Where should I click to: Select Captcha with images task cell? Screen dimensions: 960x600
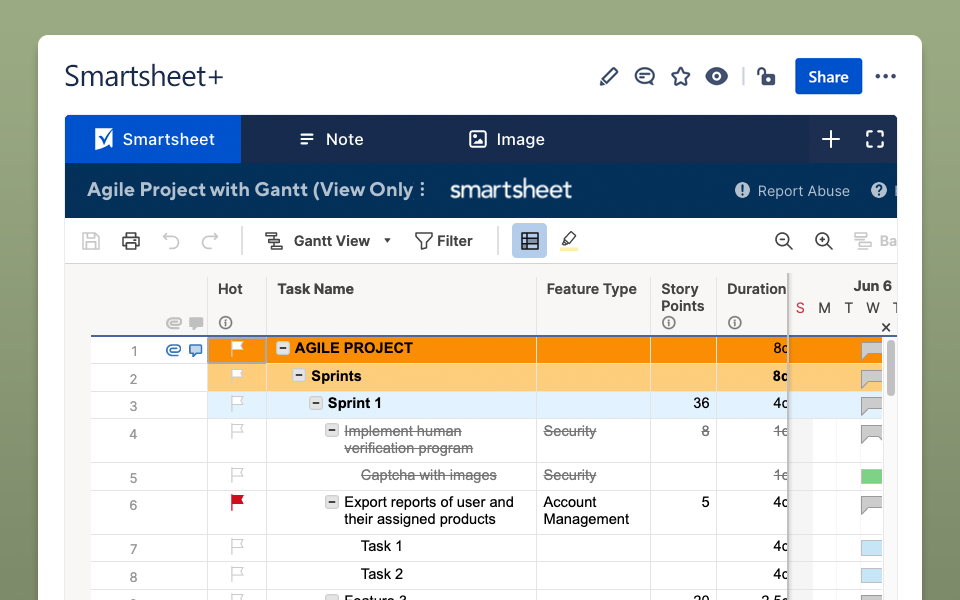tap(402, 476)
